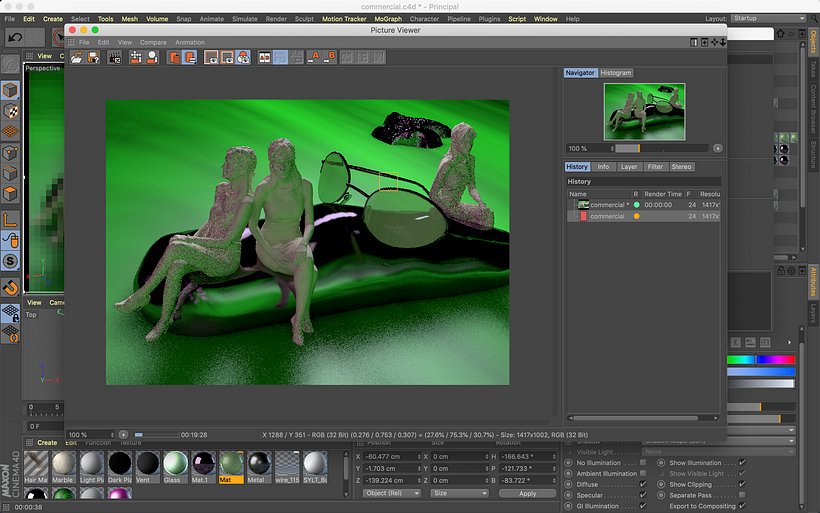Uncheck the Specular checkbox
This screenshot has height=513, width=820.
[x=643, y=495]
